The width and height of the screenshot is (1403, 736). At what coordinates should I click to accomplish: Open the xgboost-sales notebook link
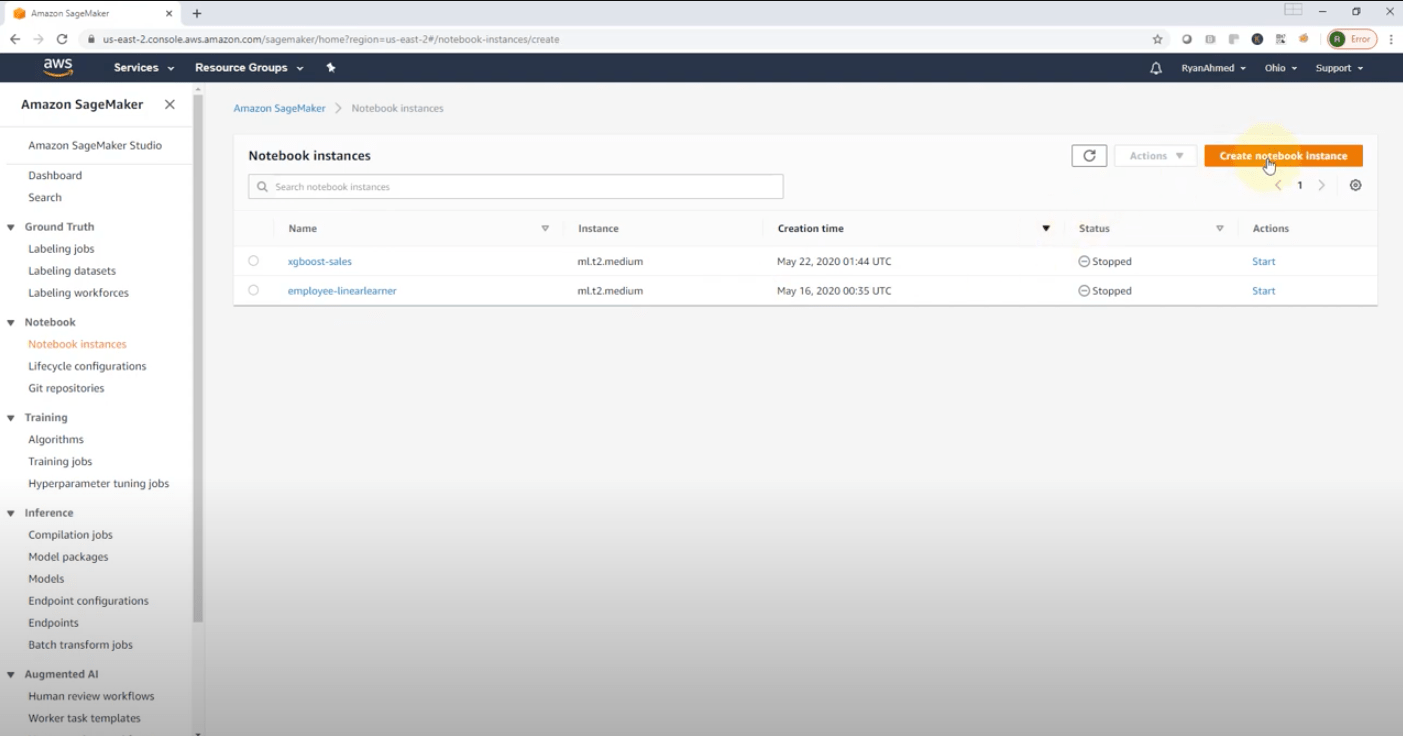[320, 261]
